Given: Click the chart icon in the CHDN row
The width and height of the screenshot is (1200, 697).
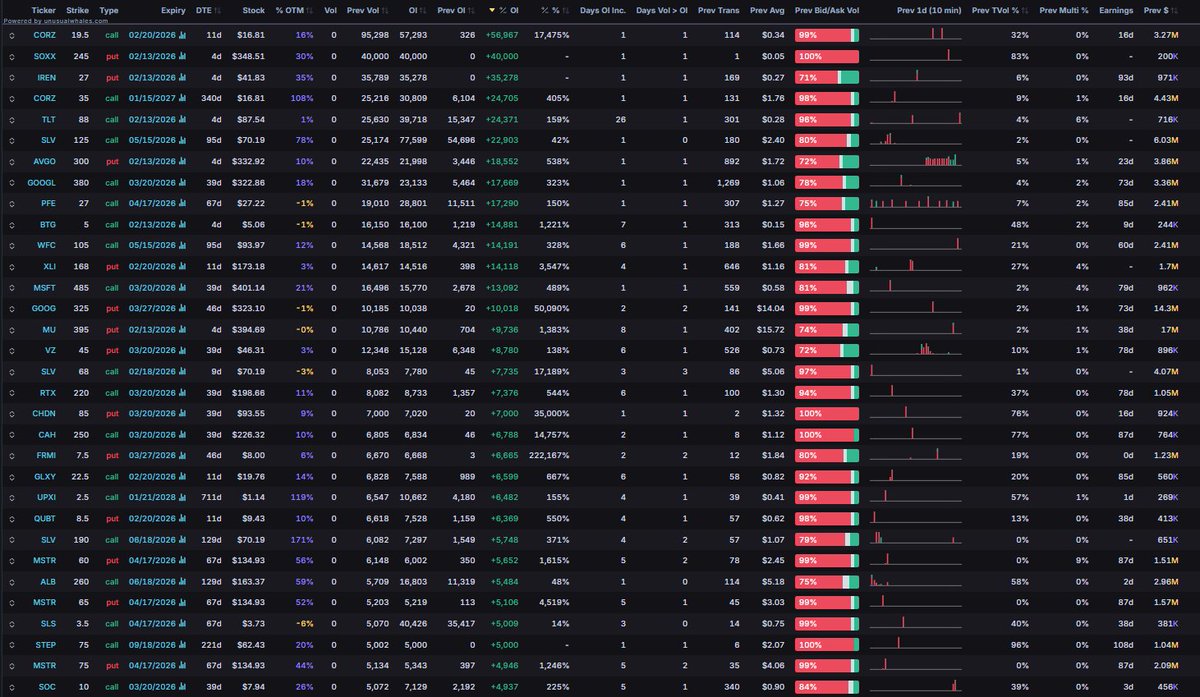Looking at the screenshot, I should 183,413.
